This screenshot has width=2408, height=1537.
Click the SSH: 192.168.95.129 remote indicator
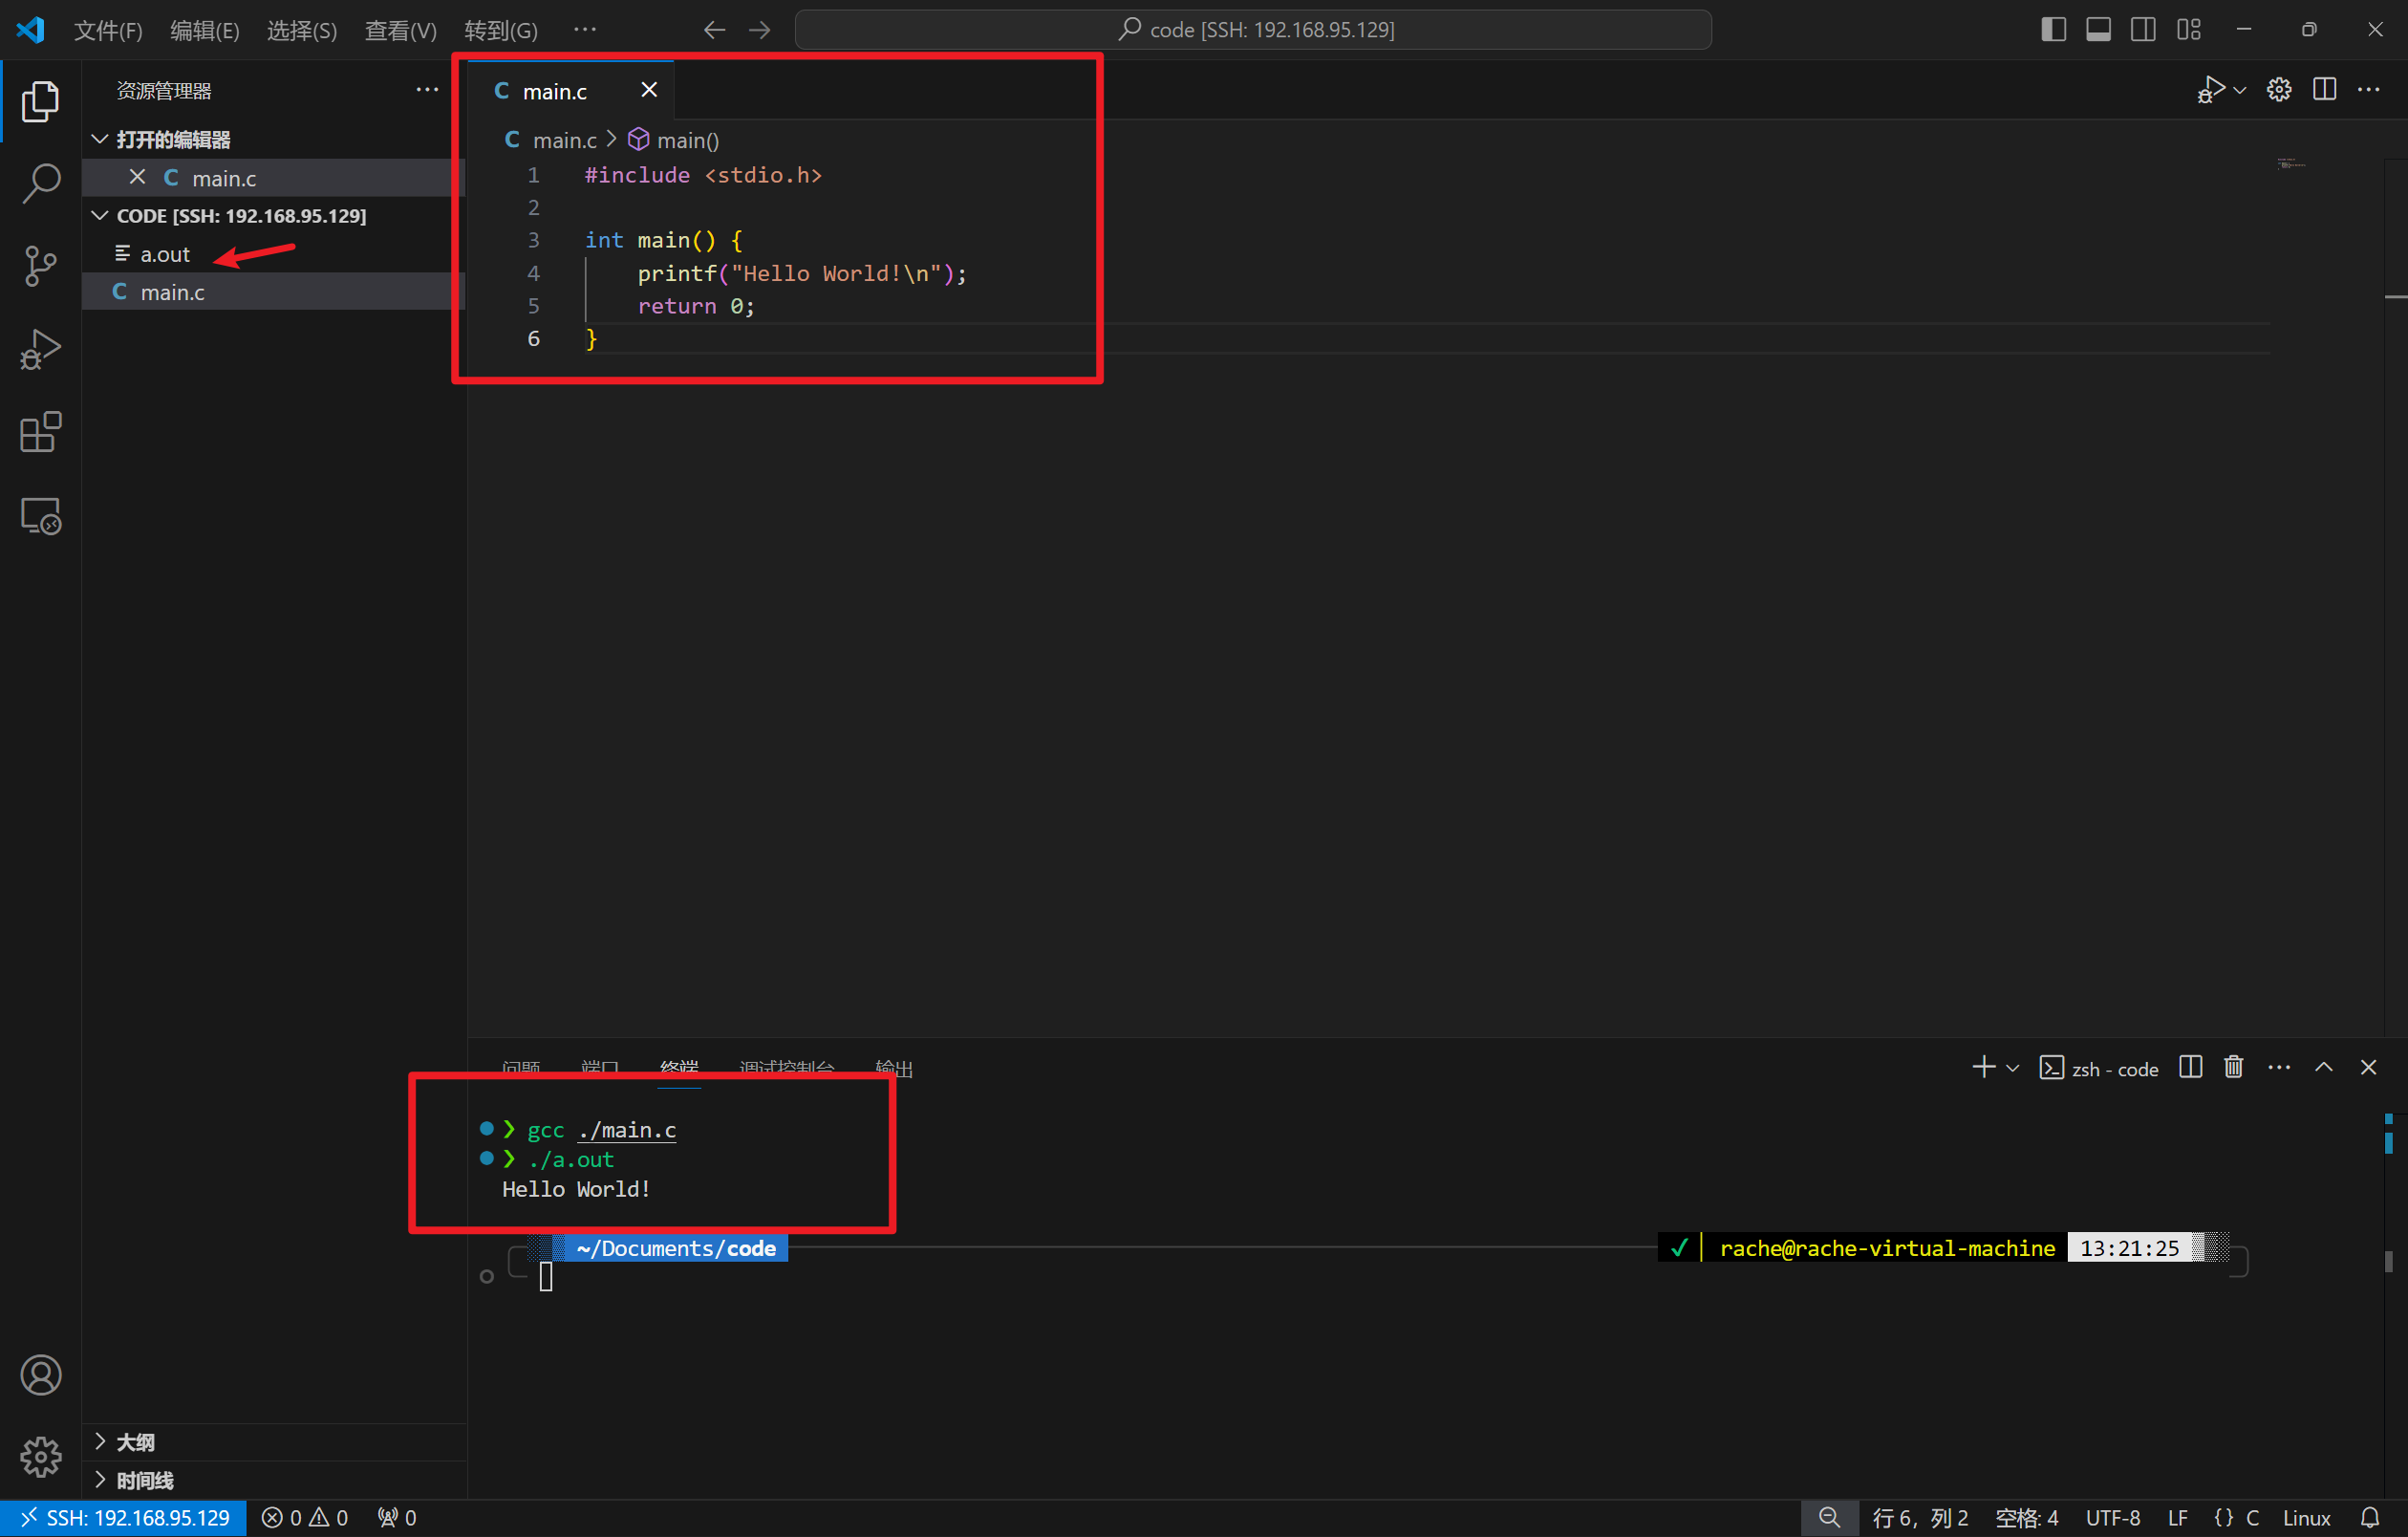124,1518
